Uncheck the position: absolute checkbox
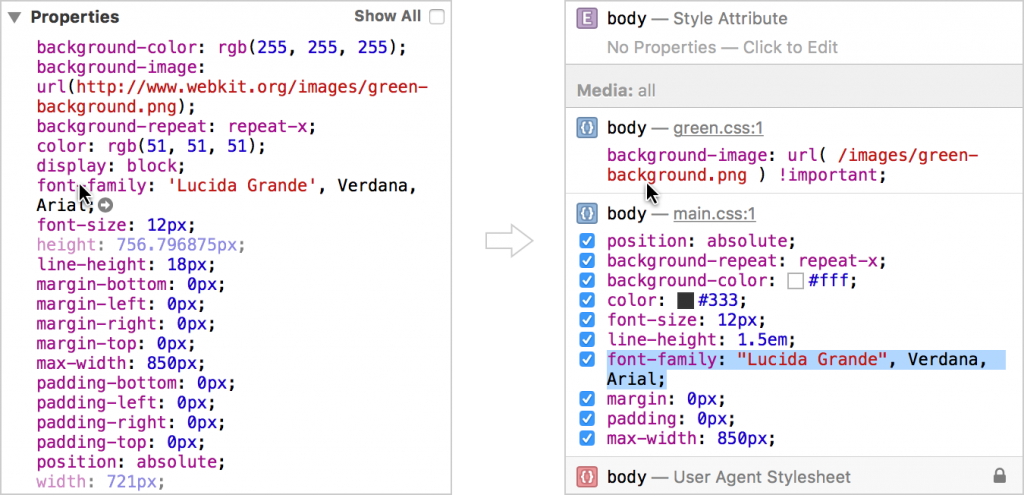 pos(587,242)
